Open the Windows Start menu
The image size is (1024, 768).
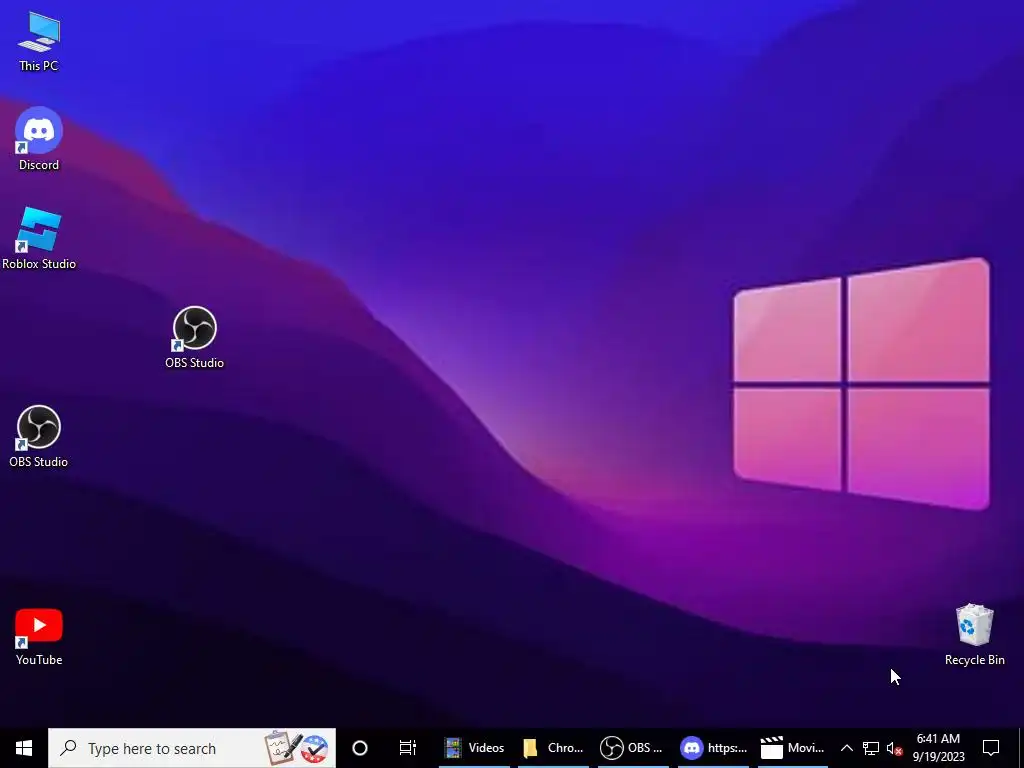(24, 748)
